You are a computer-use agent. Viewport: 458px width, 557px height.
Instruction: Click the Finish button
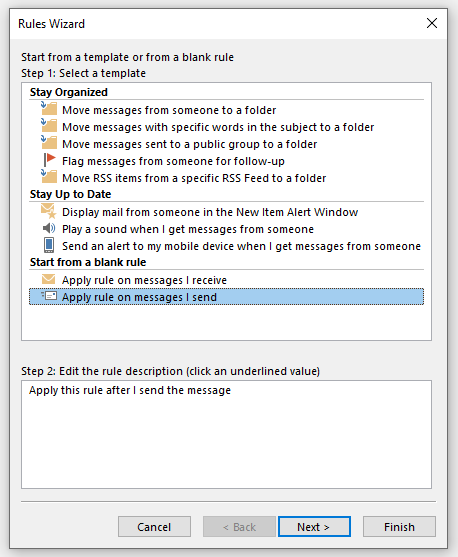399,526
